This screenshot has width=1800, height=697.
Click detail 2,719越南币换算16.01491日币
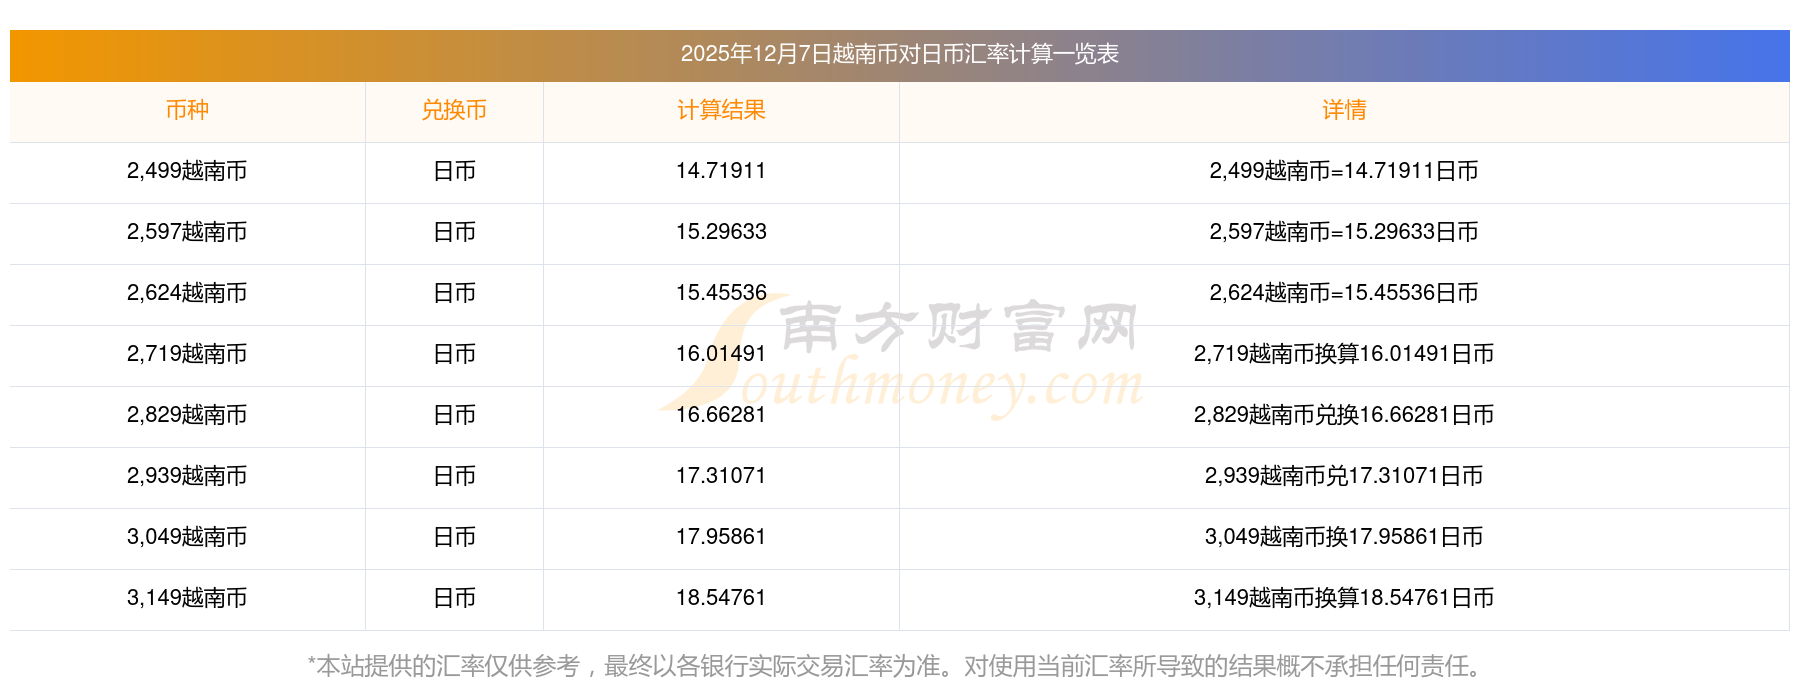pos(1344,354)
